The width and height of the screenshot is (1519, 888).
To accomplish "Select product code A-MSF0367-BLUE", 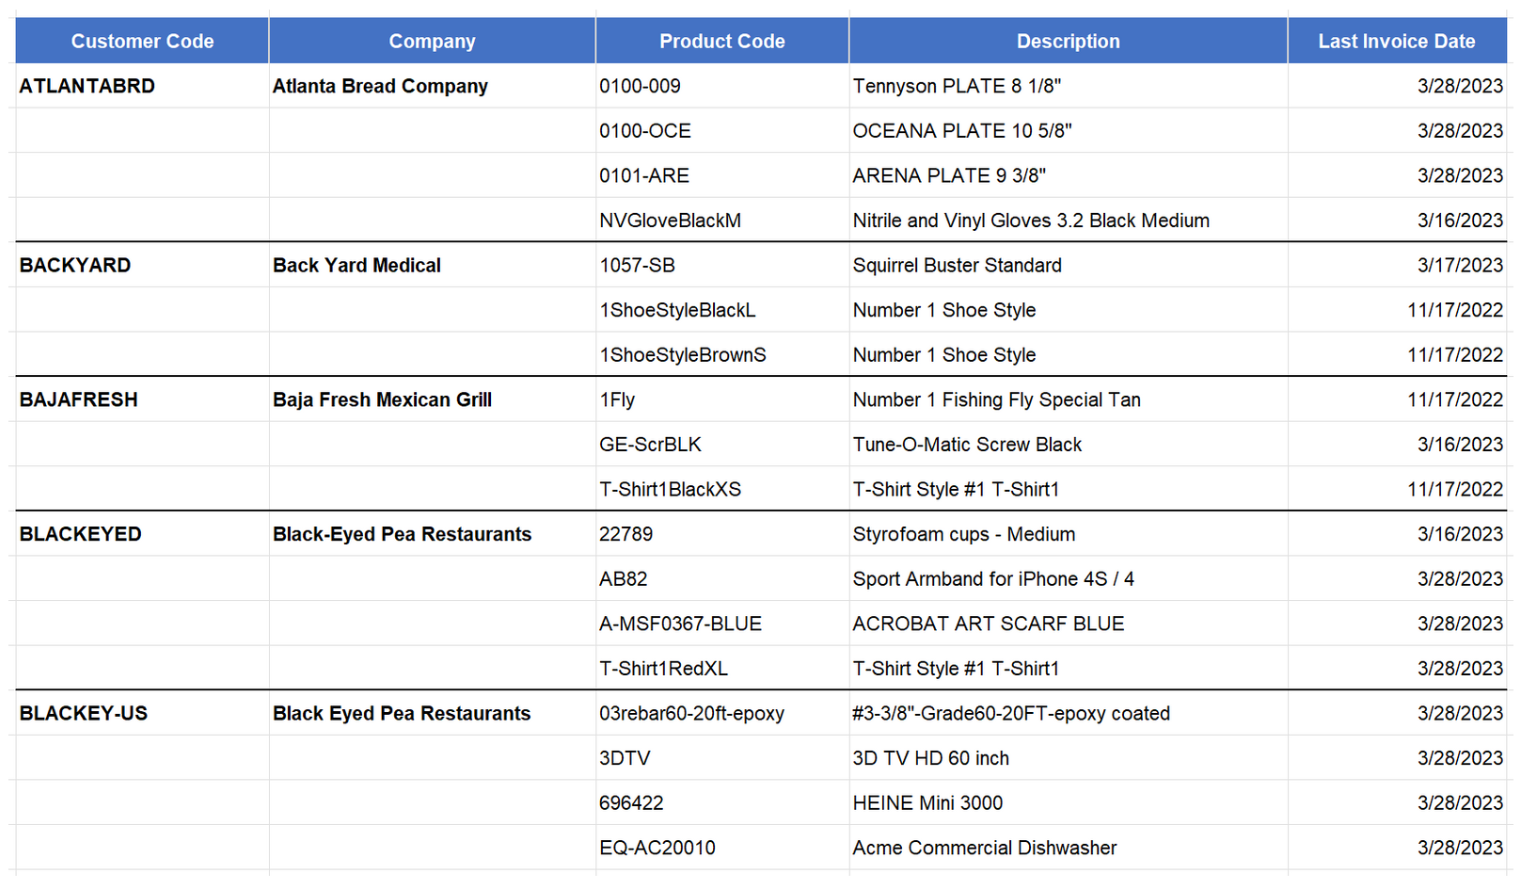I will pos(680,624).
